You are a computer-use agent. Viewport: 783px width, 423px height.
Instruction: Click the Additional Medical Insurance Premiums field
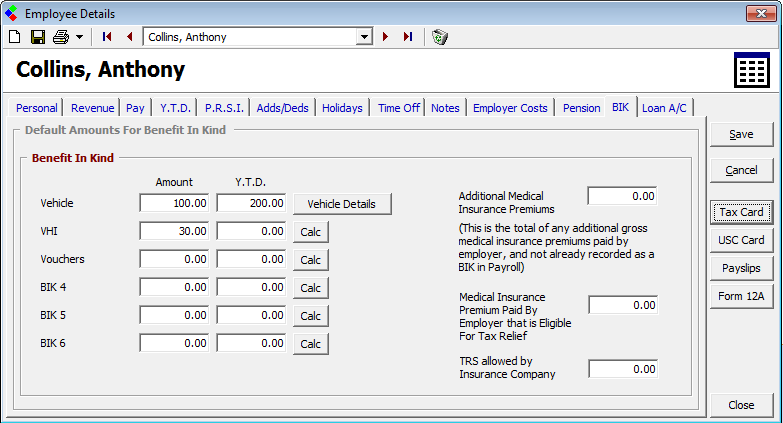point(622,196)
